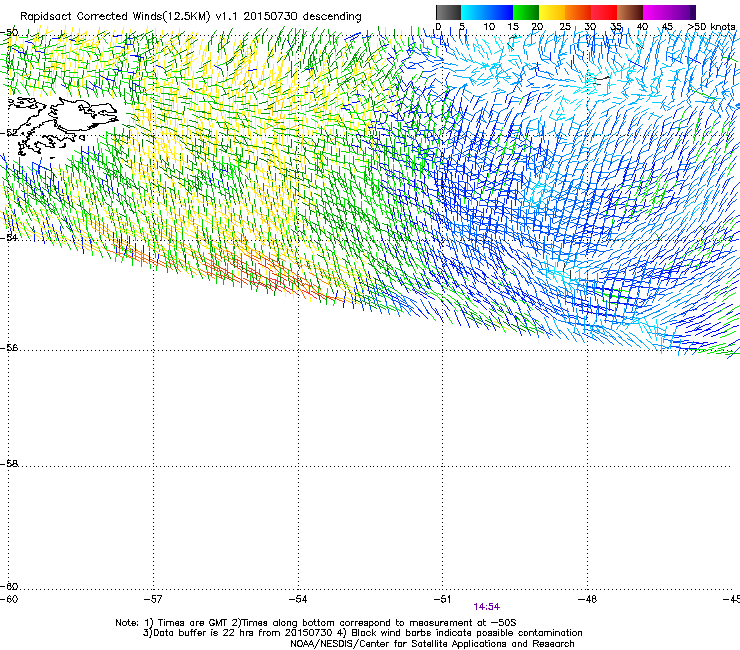Click the blue 10-15 knots legend segment
This screenshot has height=650, width=740.
500,12
